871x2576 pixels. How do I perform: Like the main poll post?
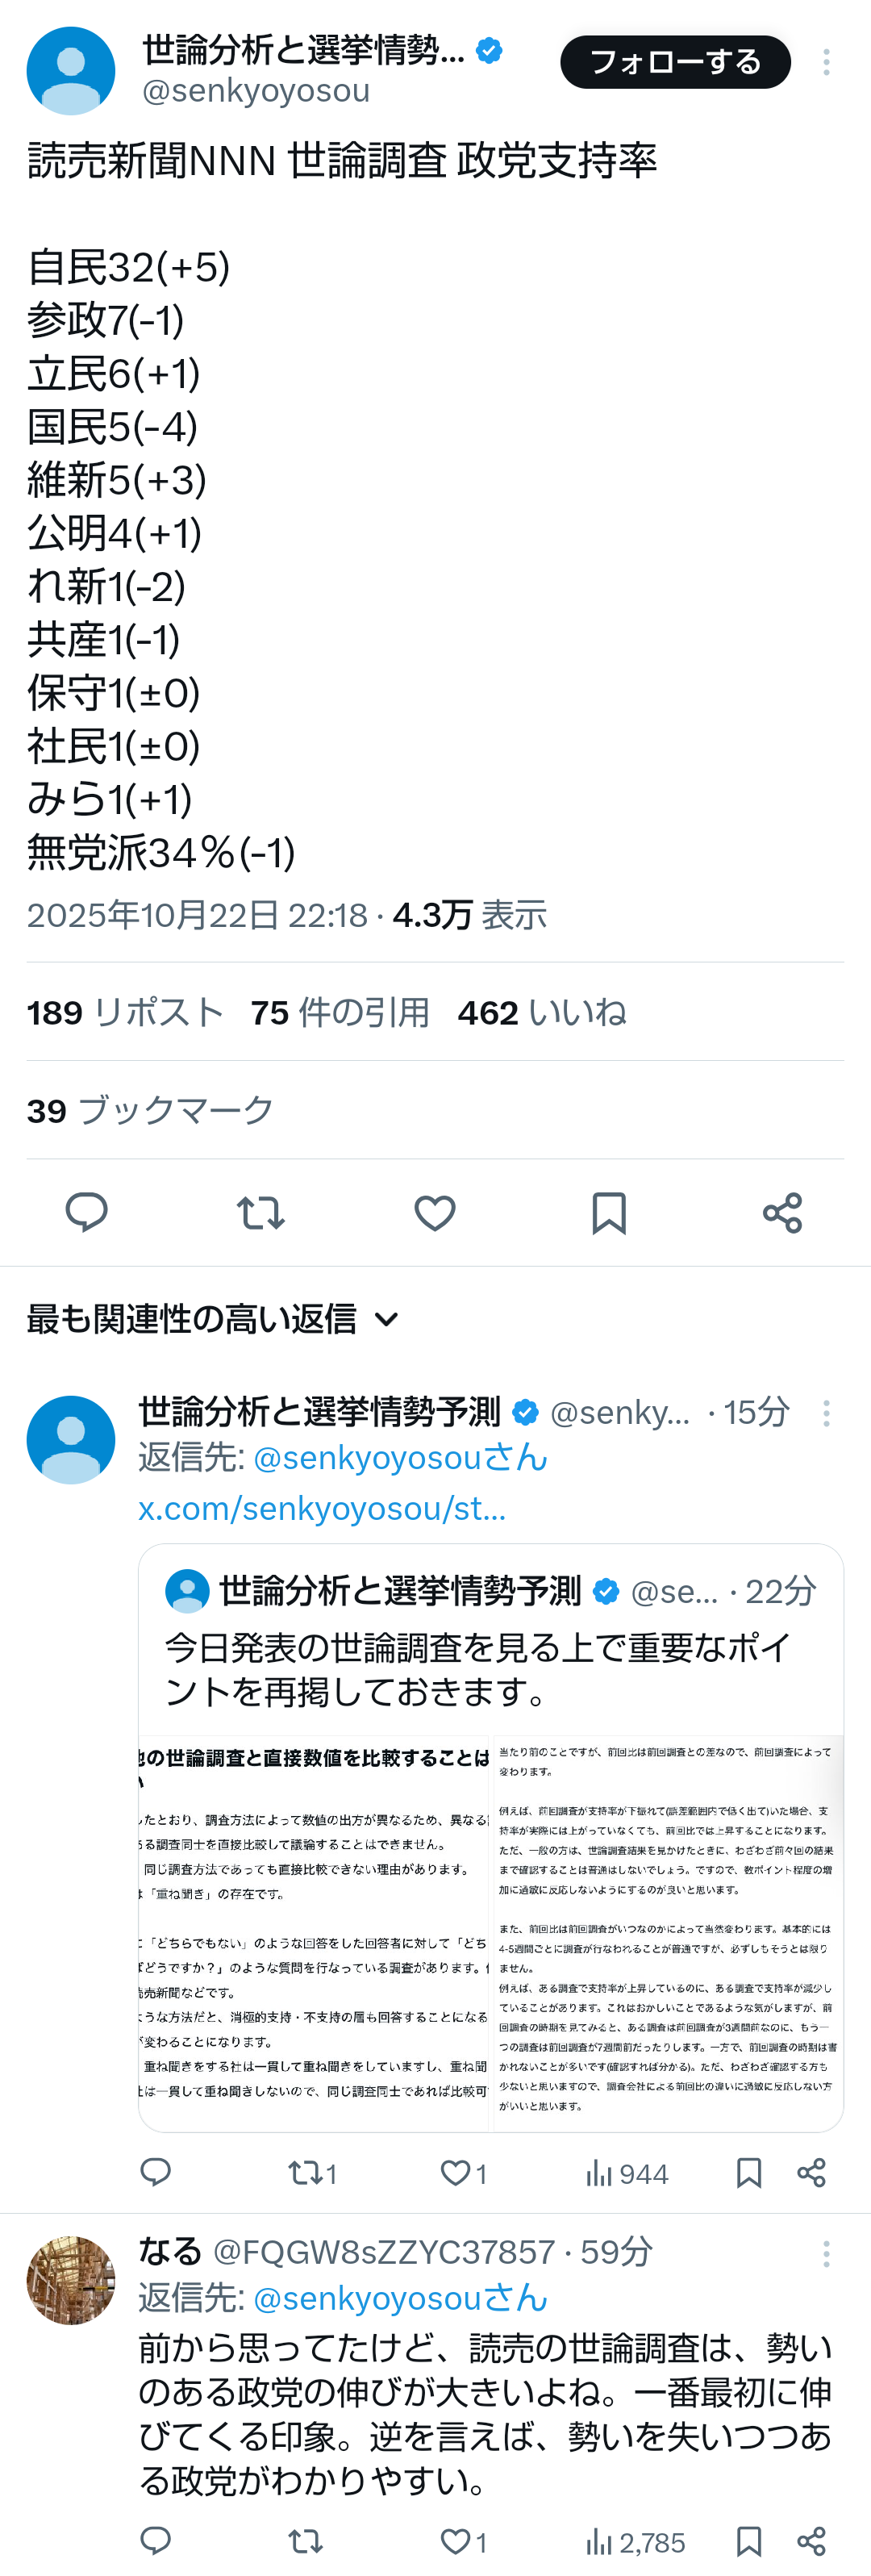tap(435, 1212)
